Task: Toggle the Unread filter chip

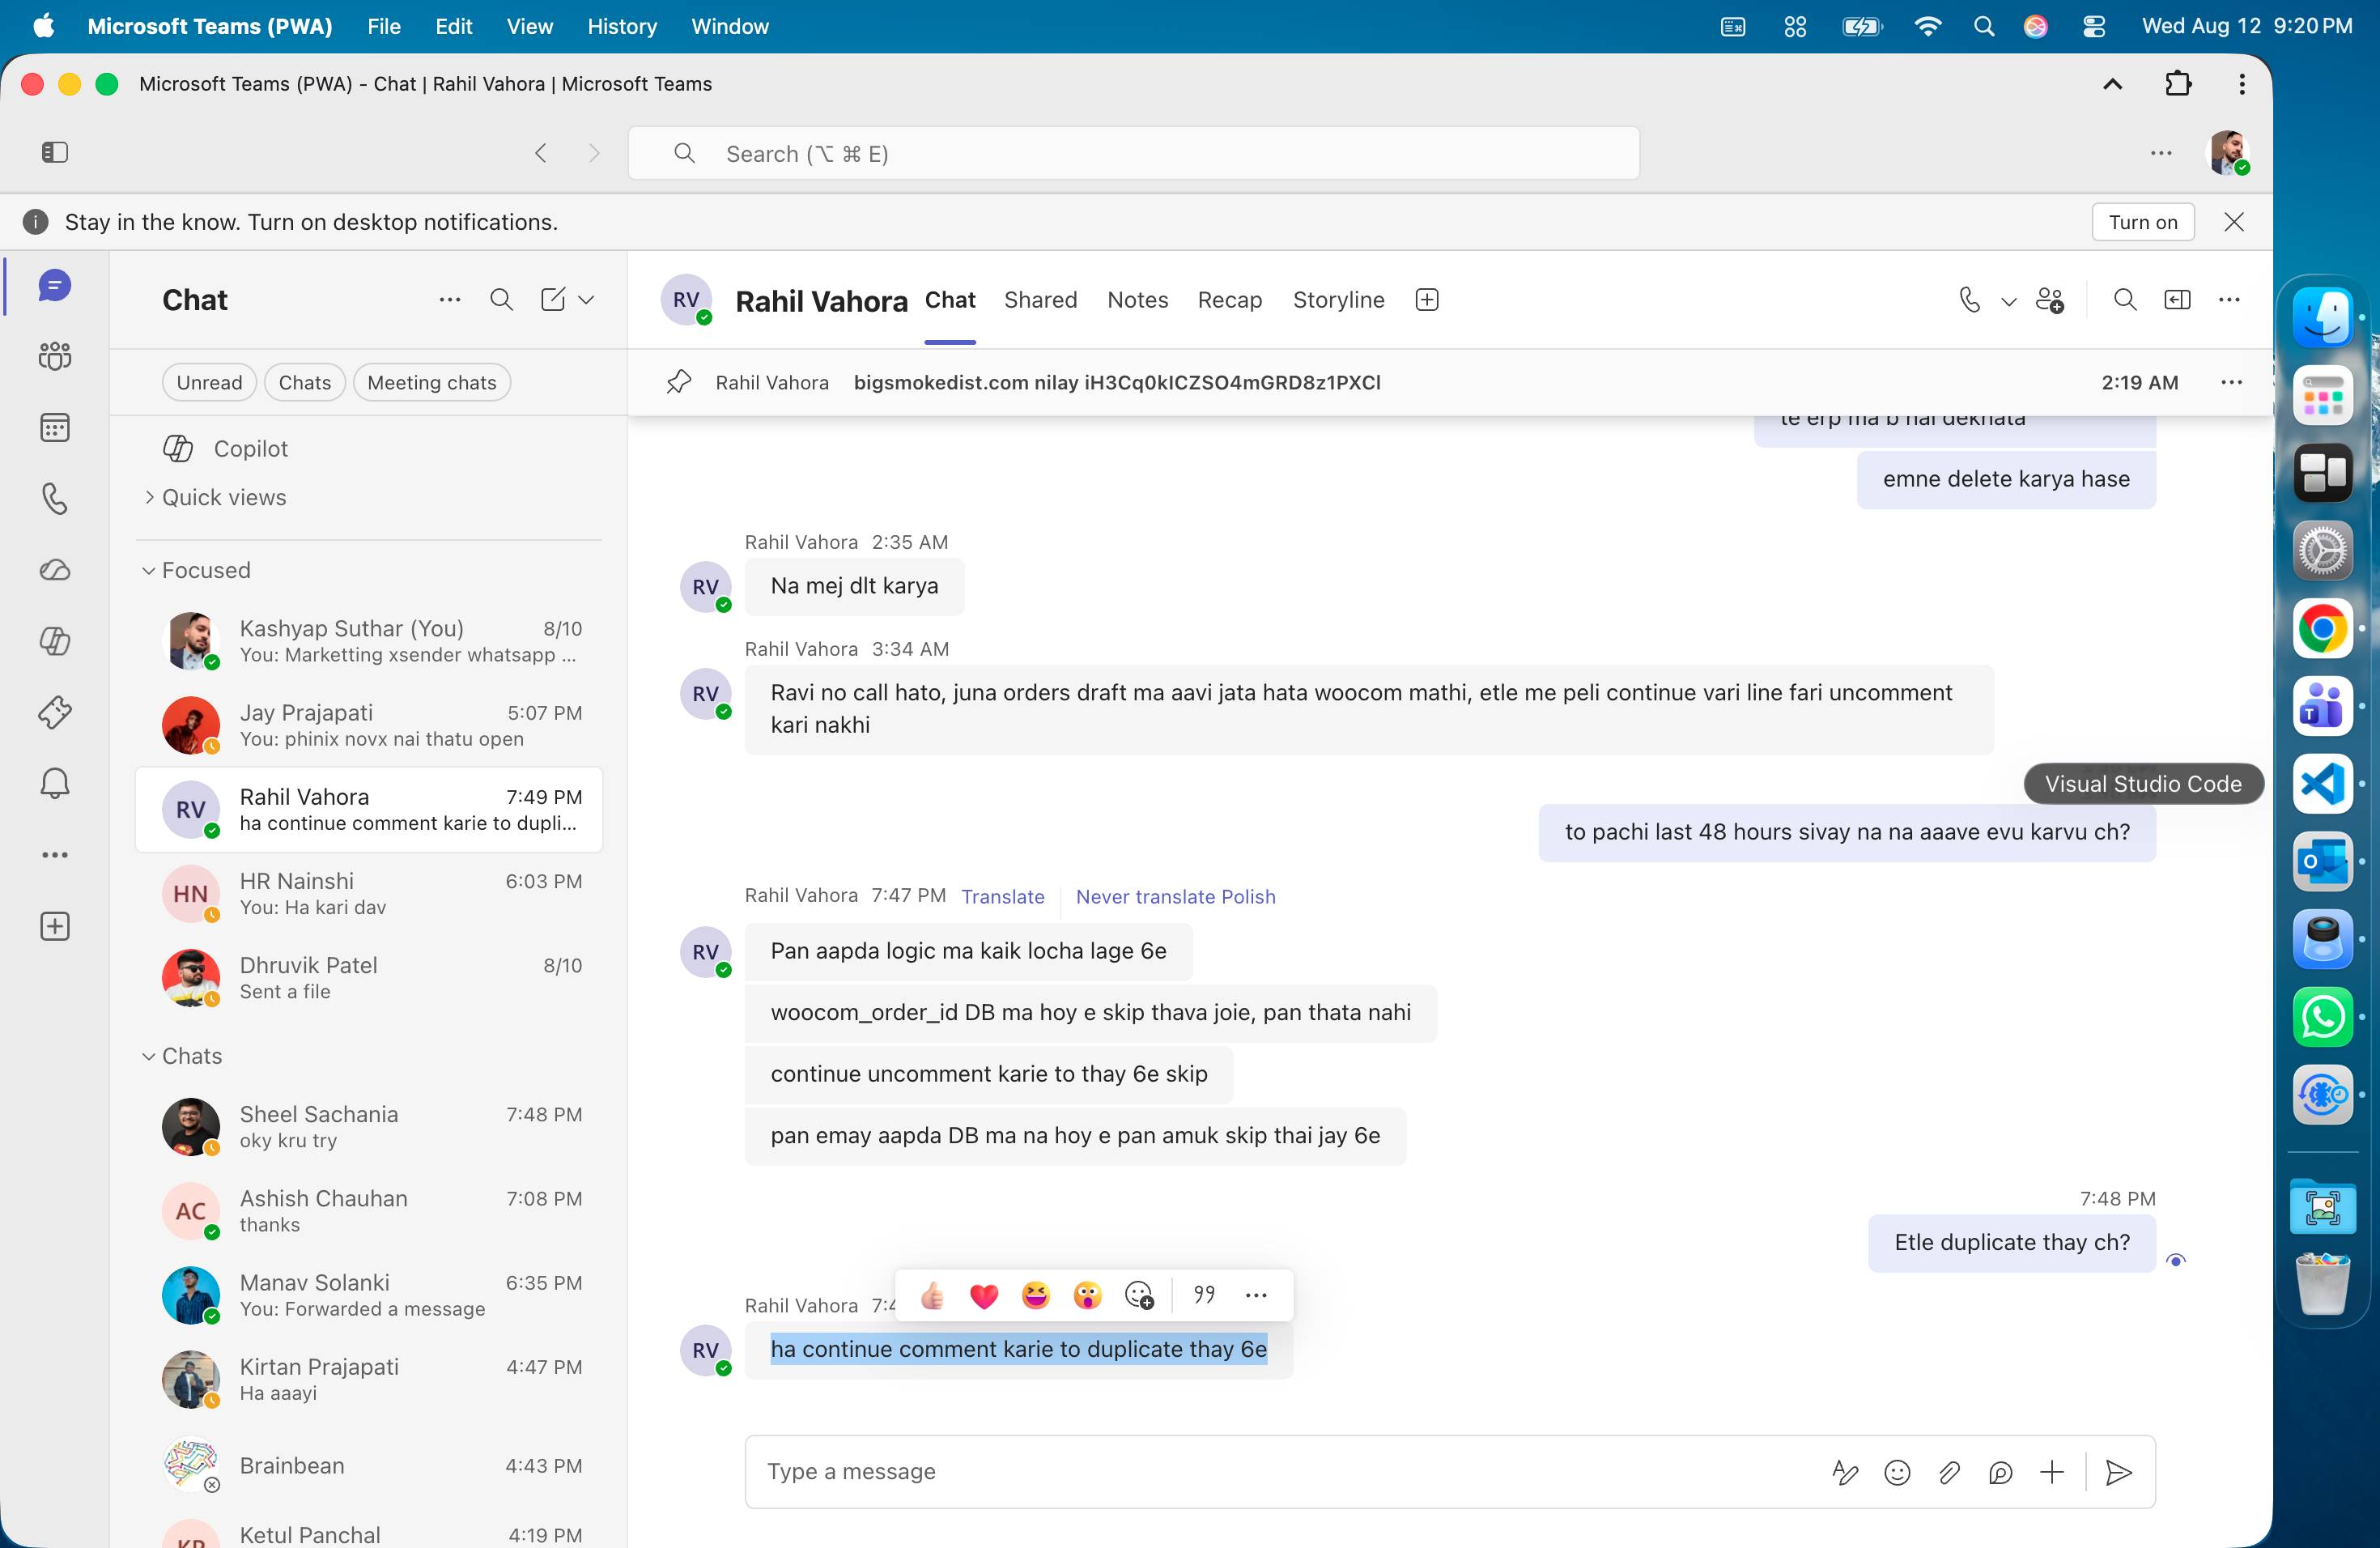Action: pyautogui.click(x=209, y=382)
